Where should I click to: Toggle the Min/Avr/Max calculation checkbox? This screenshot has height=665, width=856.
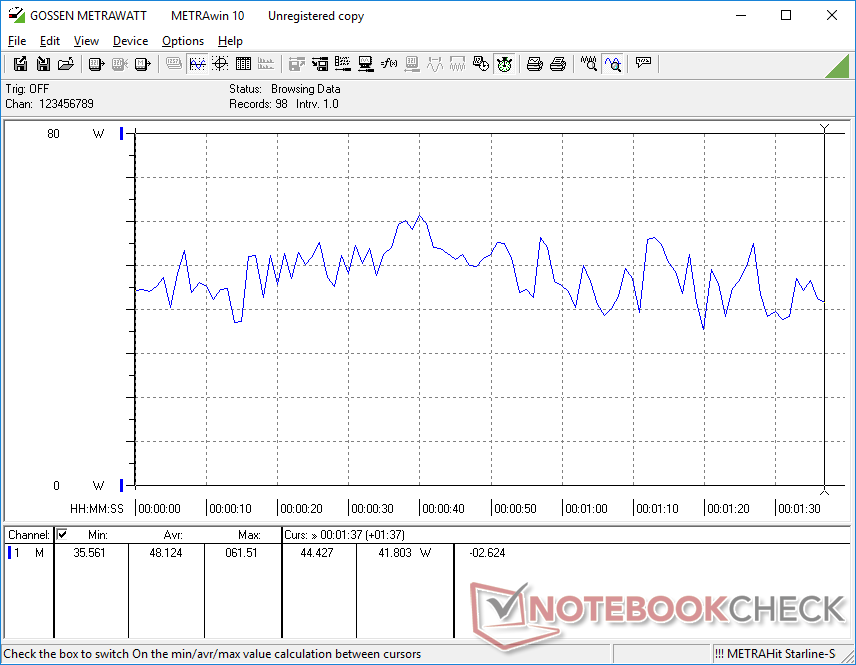click(62, 534)
